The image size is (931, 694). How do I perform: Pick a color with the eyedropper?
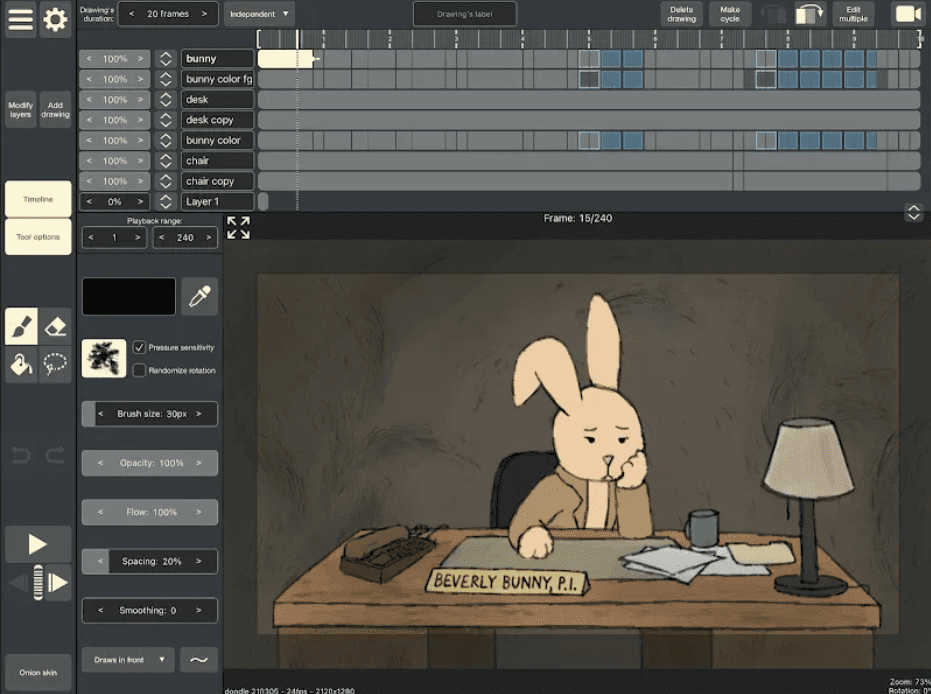point(200,296)
